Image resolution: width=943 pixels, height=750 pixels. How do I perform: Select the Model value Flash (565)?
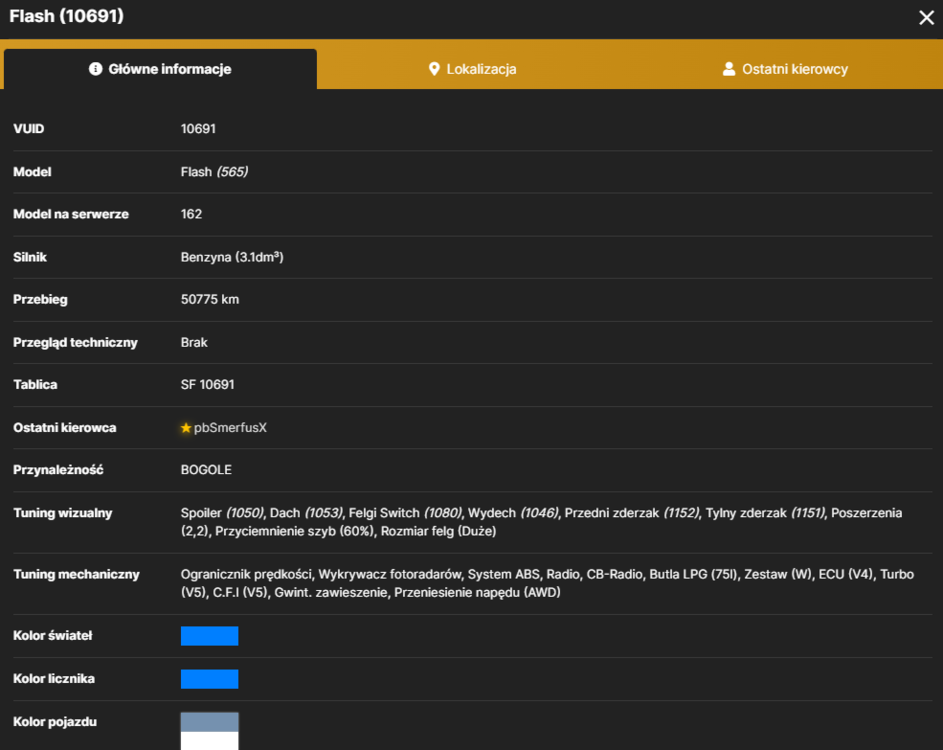(214, 172)
